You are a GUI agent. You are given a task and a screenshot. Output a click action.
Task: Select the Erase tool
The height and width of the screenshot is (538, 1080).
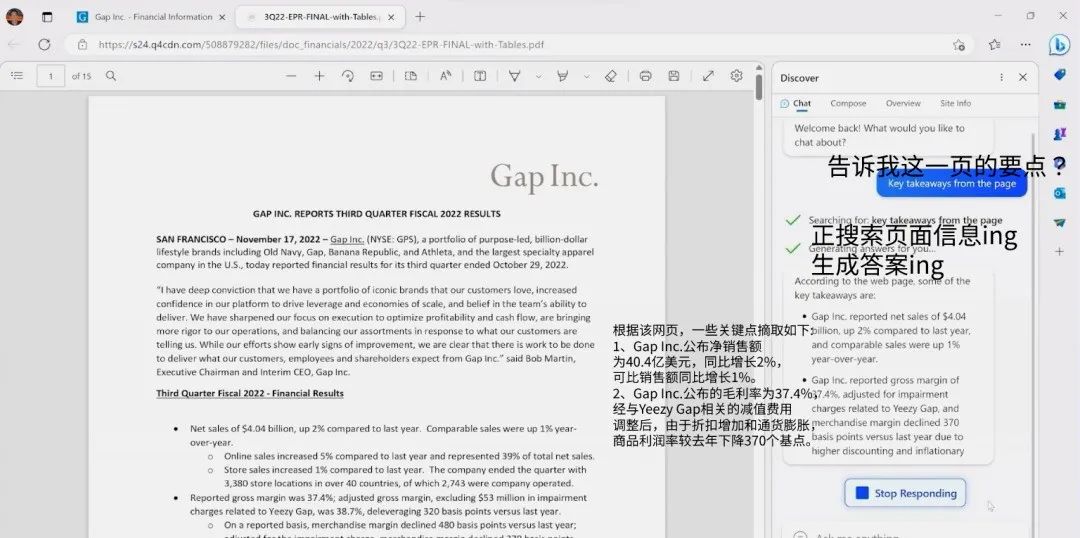610,76
